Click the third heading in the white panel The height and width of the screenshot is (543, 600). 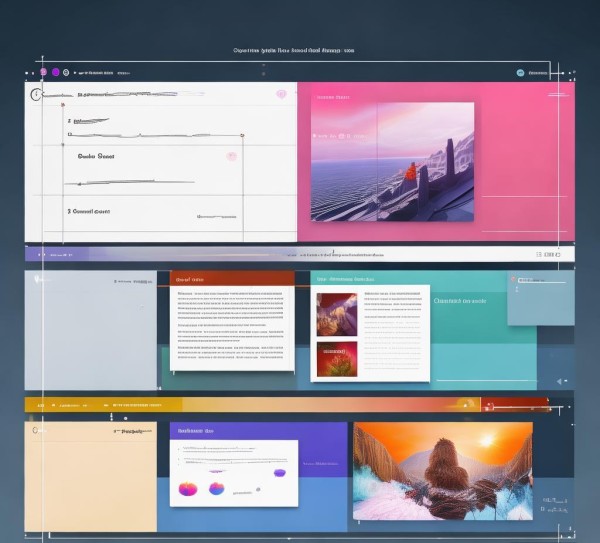[x=90, y=212]
